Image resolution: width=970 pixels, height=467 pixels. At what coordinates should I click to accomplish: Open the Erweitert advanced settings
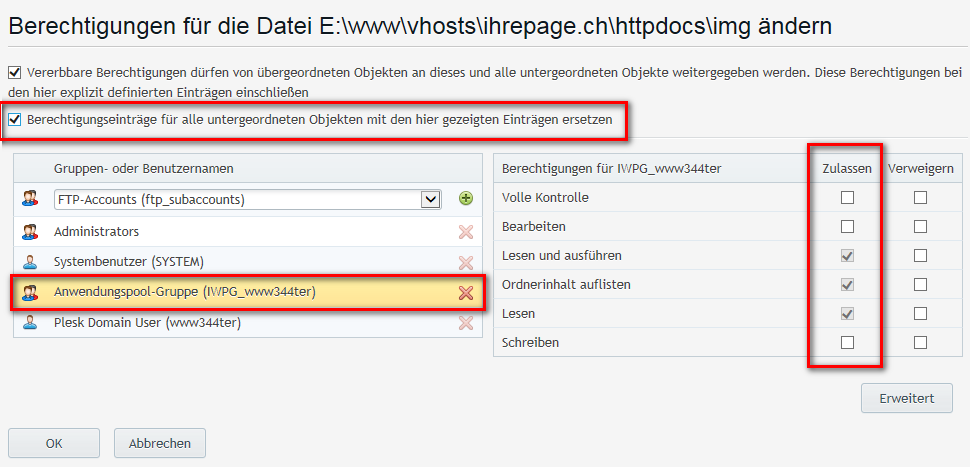906,398
